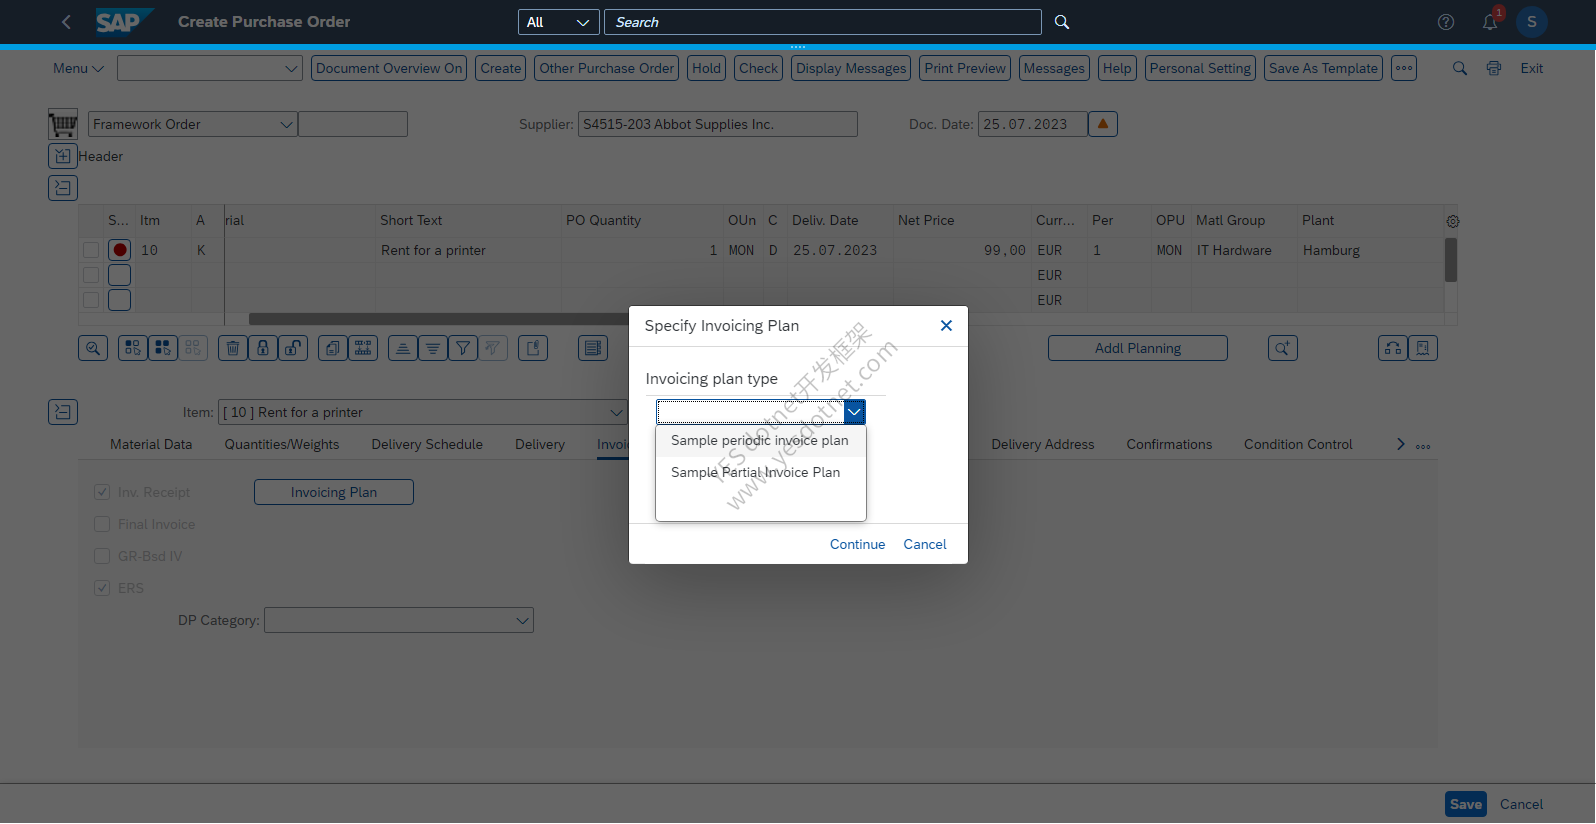Viewport: 1596px width, 824px height.
Task: Click the Supplier input field
Action: 718,124
